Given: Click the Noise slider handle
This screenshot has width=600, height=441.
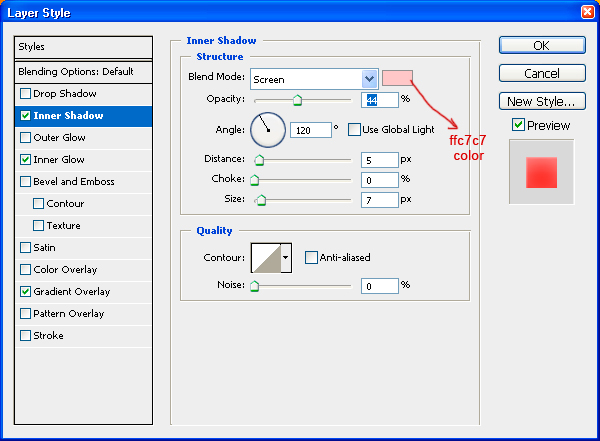Looking at the screenshot, I should coord(254,286).
